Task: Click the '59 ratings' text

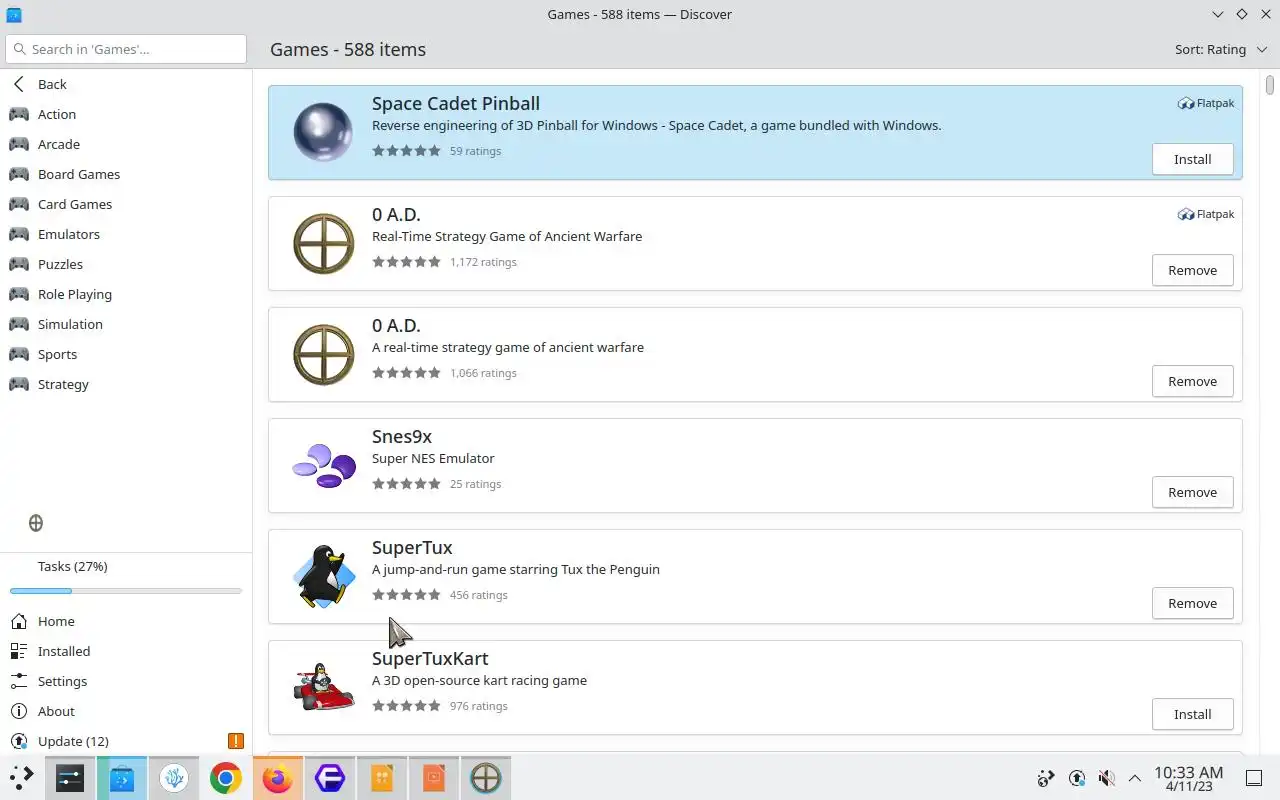Action: pyautogui.click(x=475, y=151)
